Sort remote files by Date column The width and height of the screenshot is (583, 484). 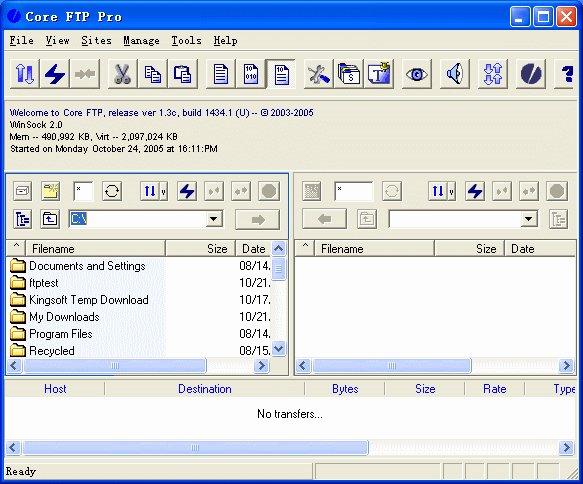click(x=540, y=249)
